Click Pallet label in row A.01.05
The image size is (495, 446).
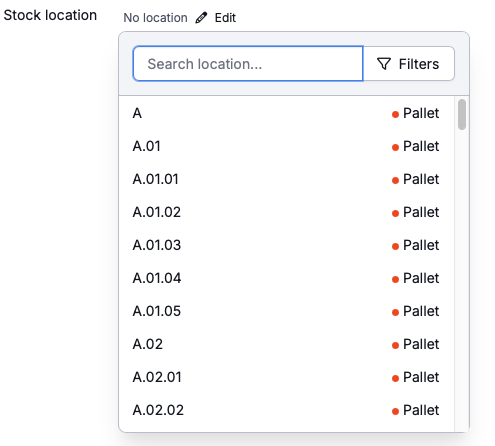pos(421,311)
